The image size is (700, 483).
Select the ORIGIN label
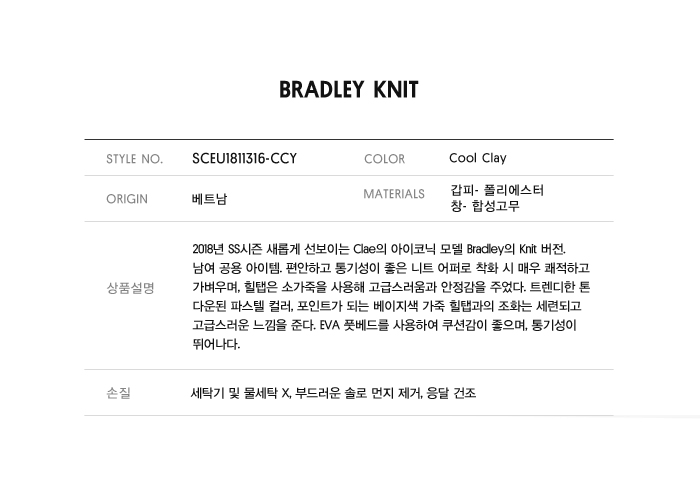[x=127, y=199]
